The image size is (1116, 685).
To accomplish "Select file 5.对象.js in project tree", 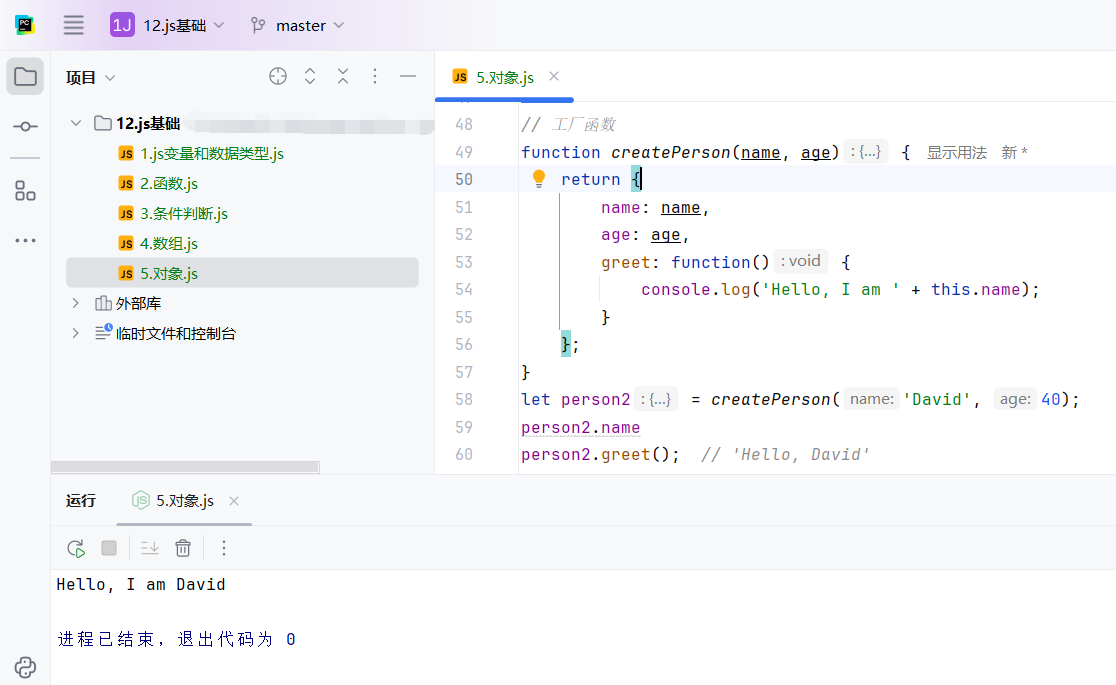I will click(242, 273).
